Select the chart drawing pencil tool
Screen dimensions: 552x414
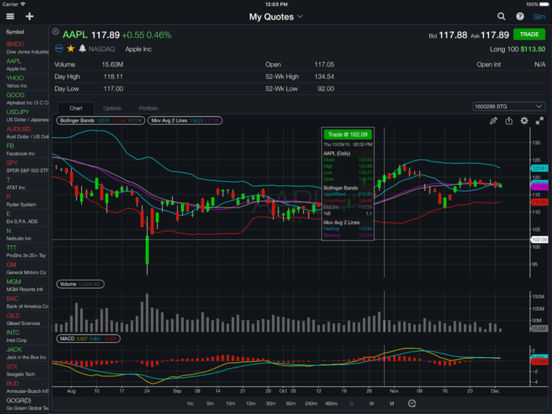point(493,121)
